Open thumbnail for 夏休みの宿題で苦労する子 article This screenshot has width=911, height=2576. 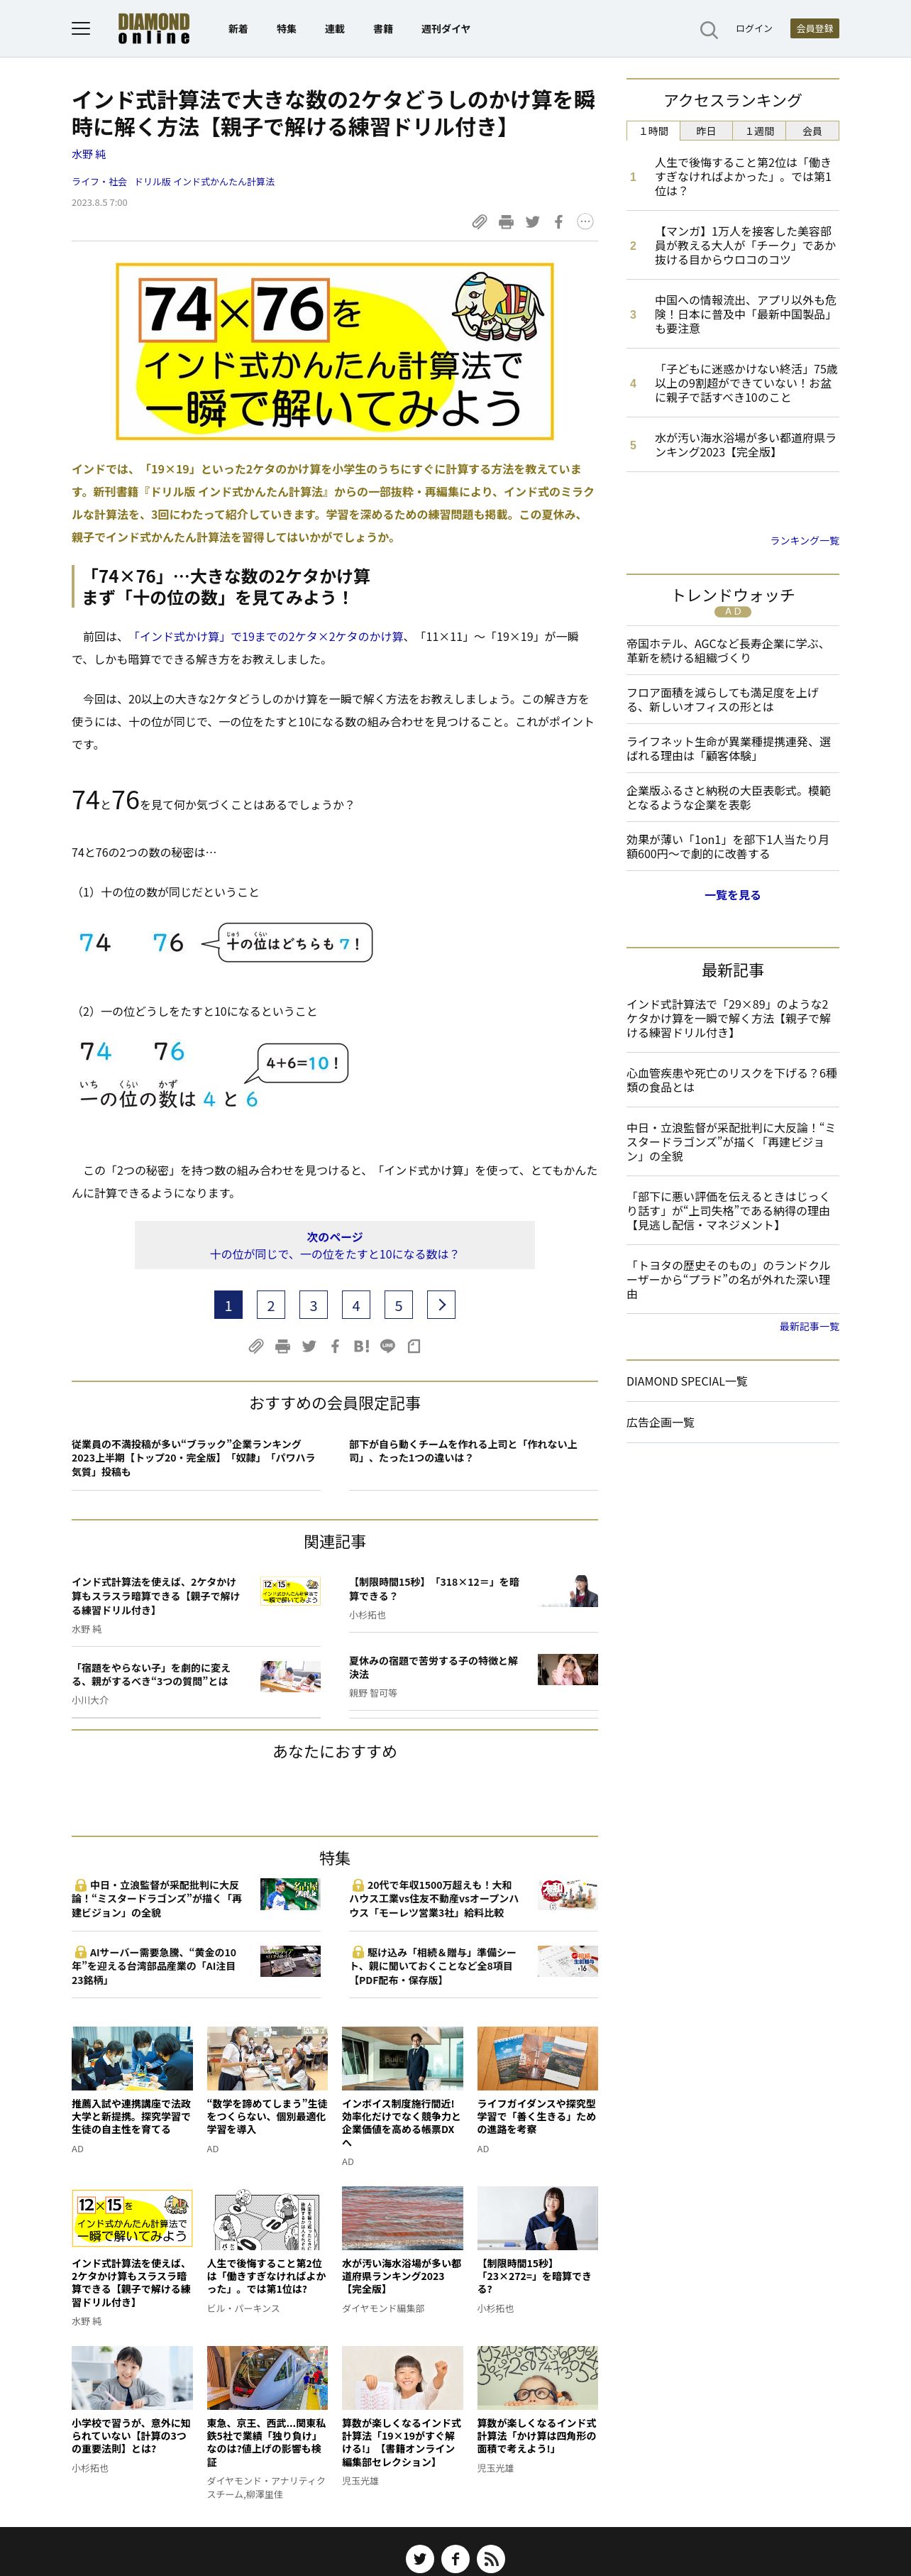567,1669
